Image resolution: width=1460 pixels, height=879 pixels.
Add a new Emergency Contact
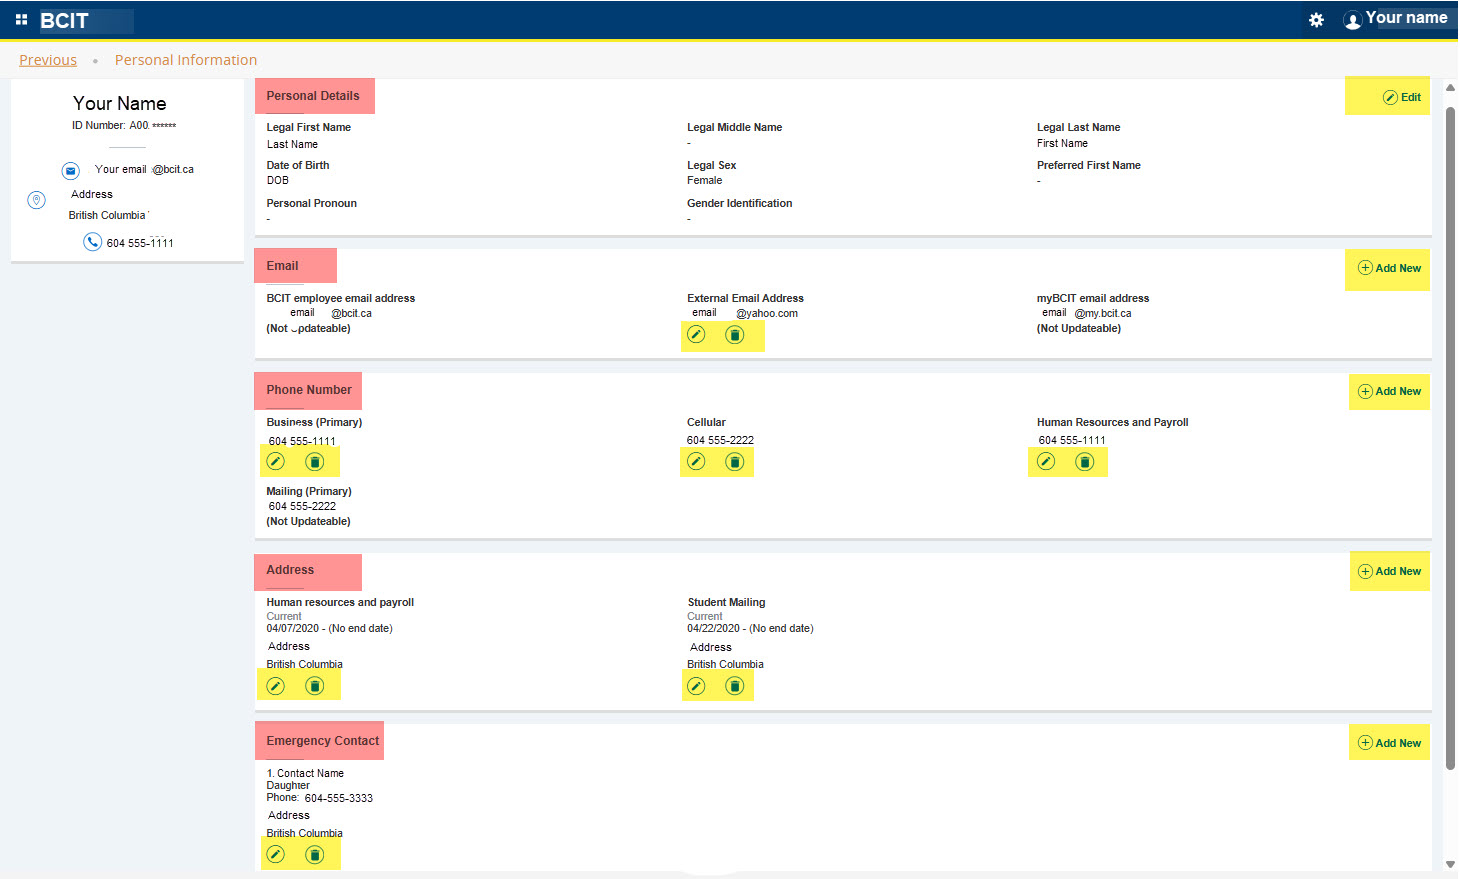1389,742
